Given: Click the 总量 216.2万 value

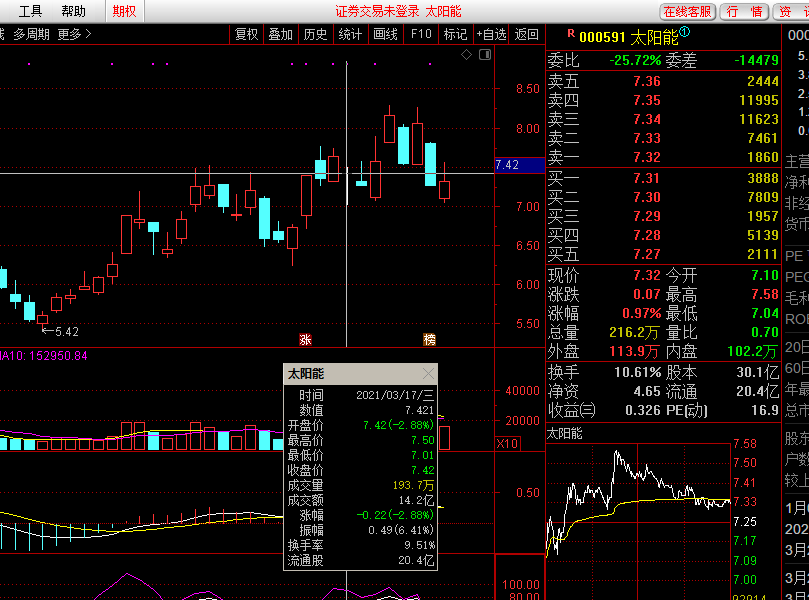Looking at the screenshot, I should pos(634,333).
